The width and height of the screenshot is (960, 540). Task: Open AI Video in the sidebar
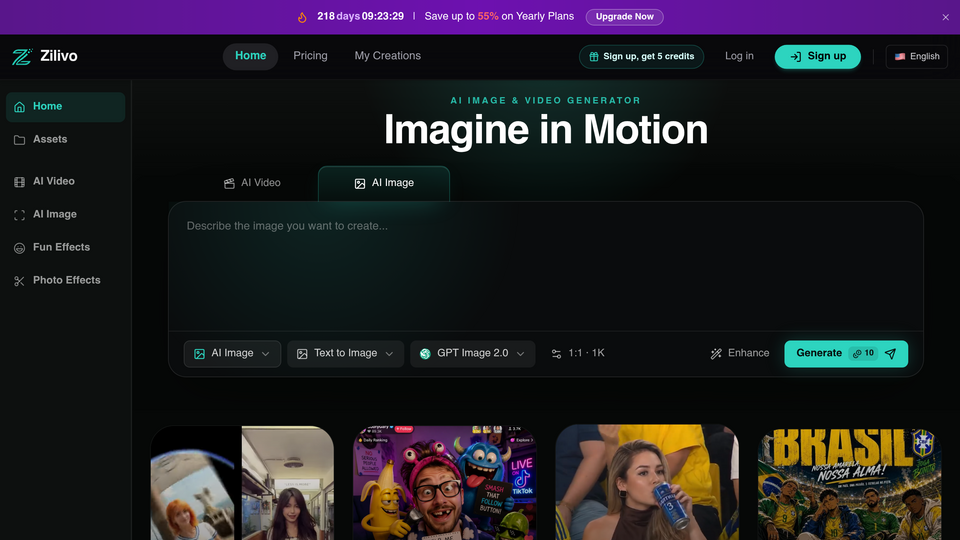click(x=66, y=181)
